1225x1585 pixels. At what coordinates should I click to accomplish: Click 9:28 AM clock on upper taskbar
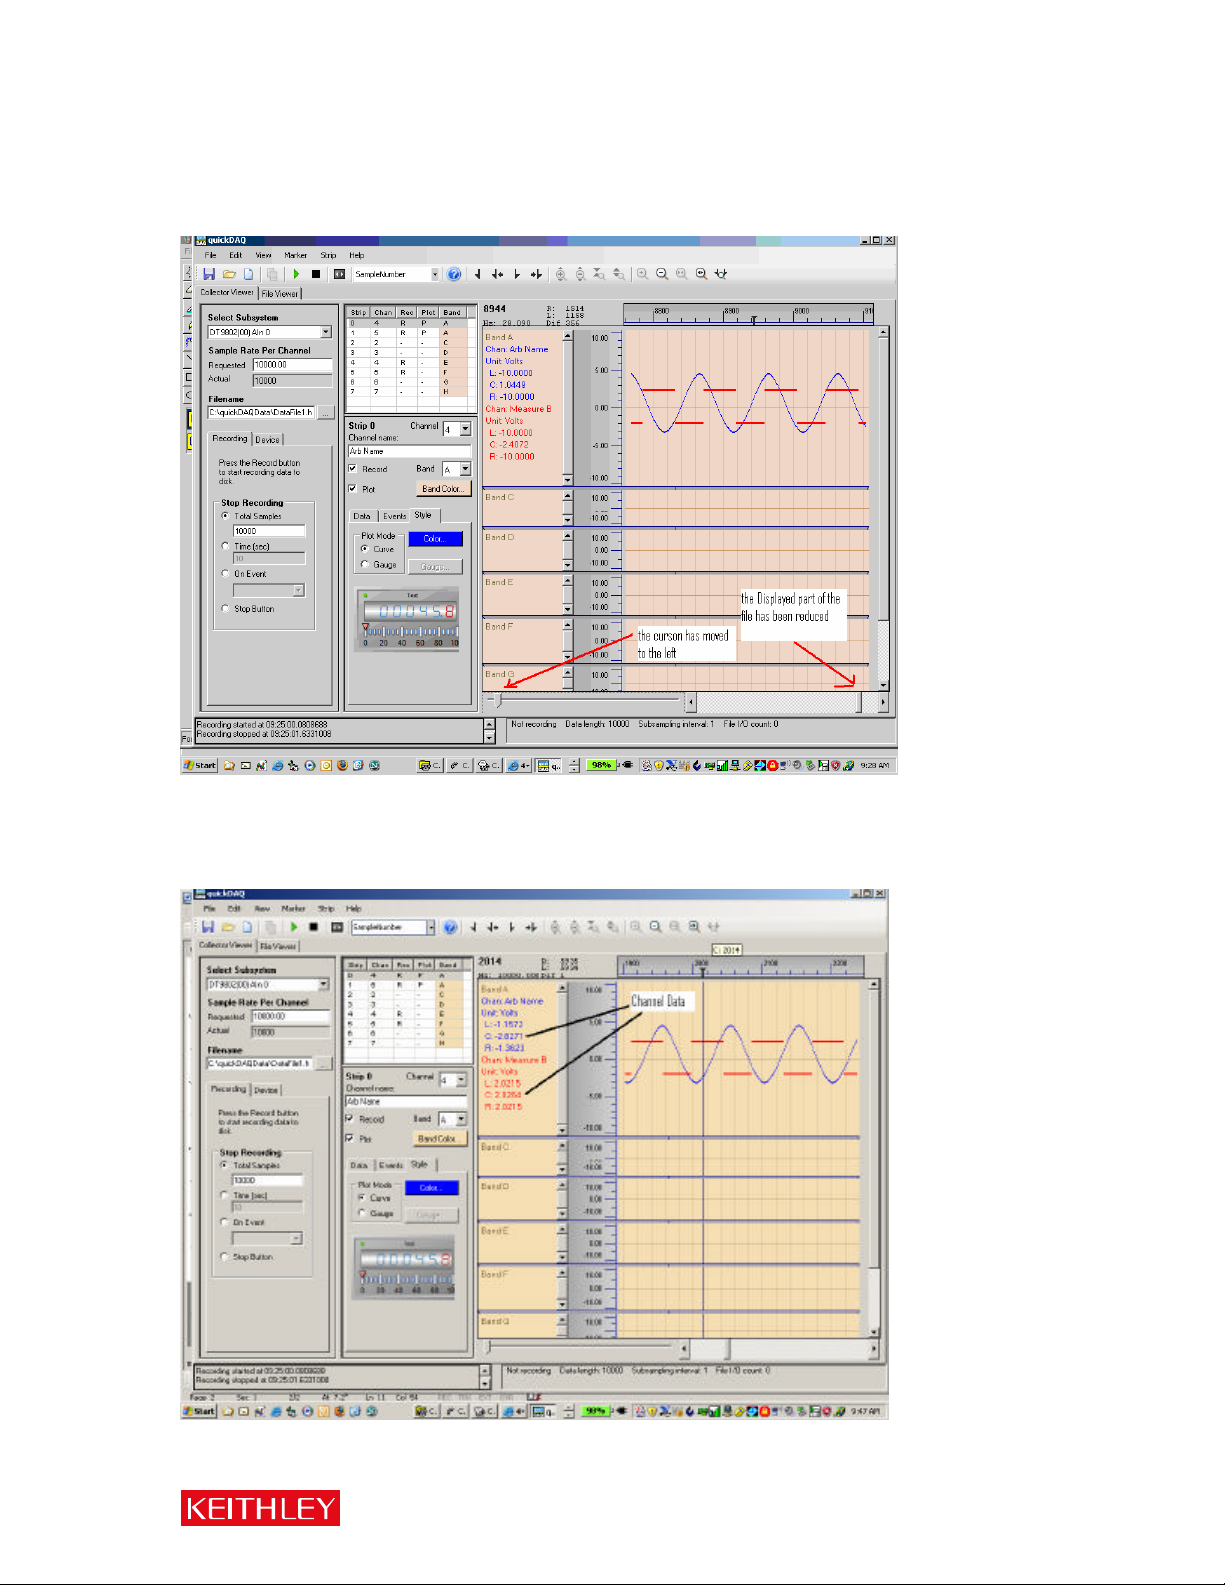tap(875, 765)
